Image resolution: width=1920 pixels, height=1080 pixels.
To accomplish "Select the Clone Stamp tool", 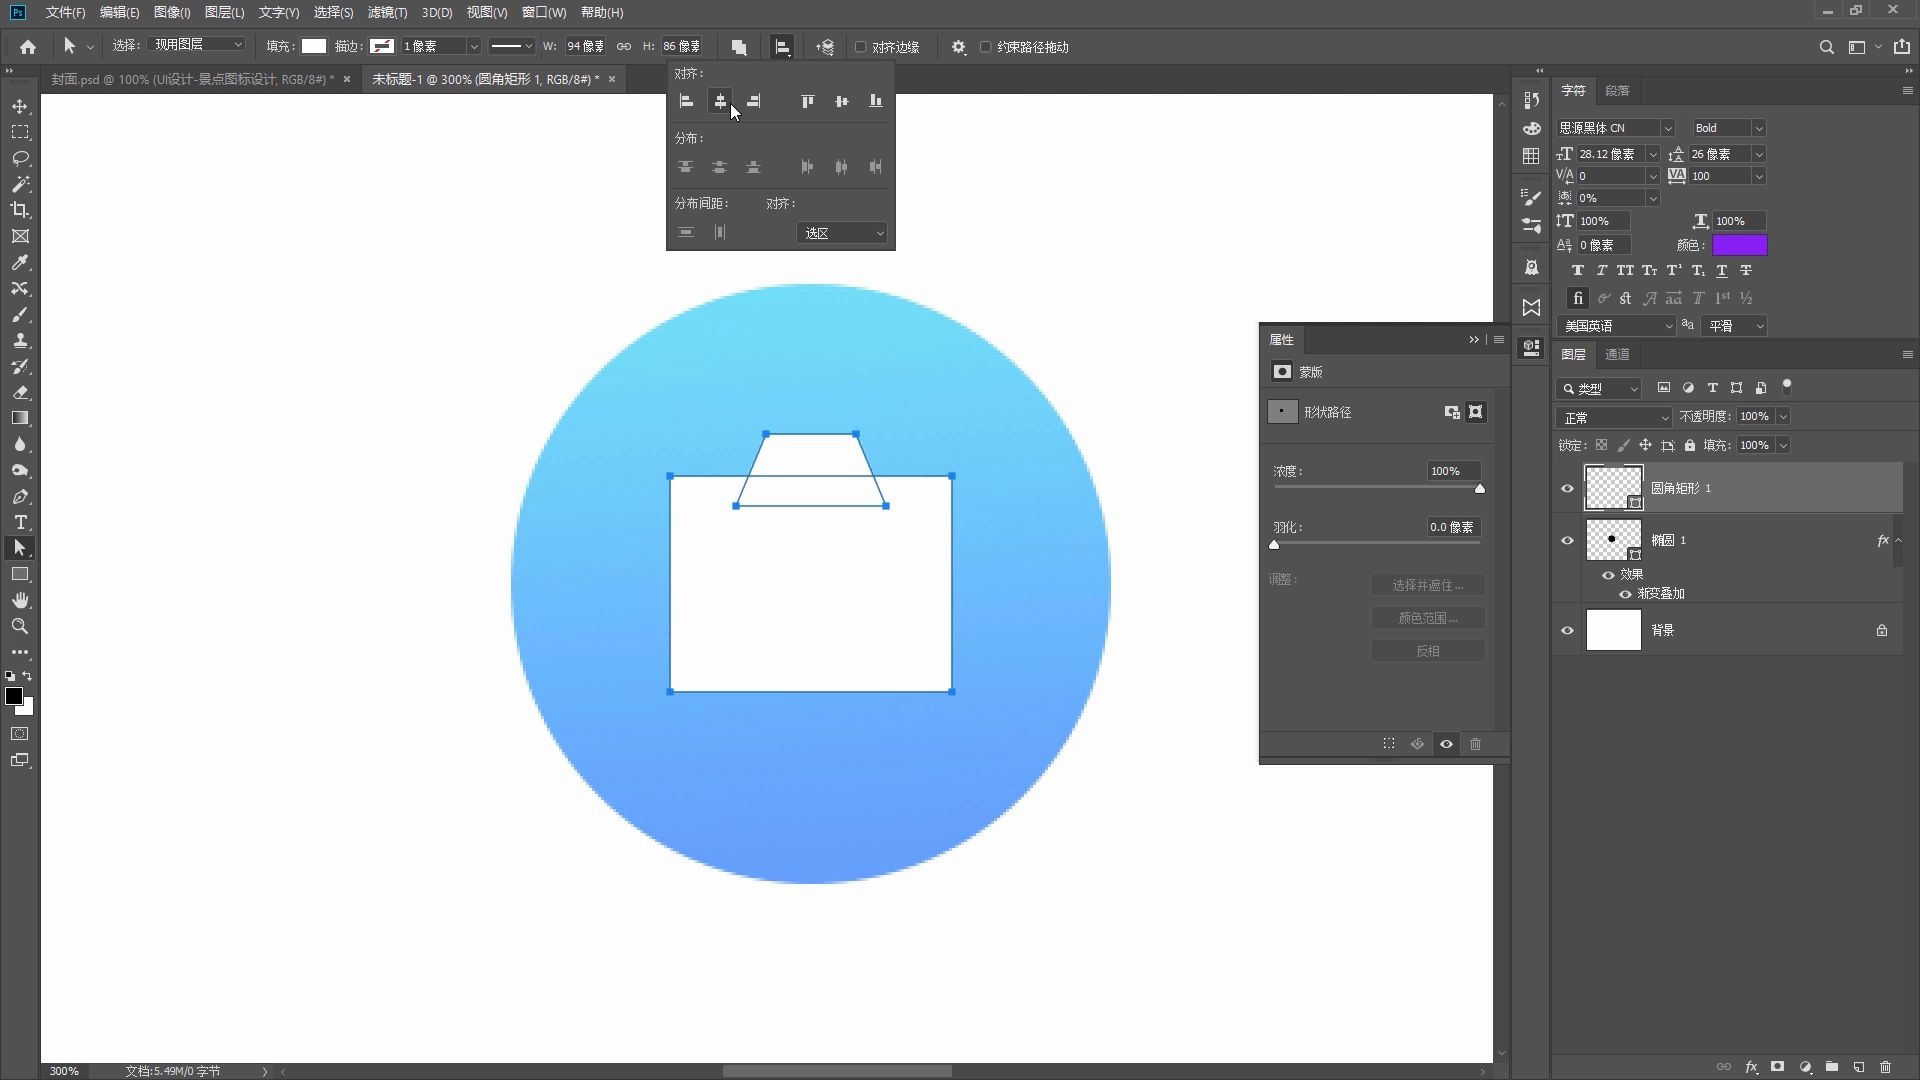I will click(x=20, y=340).
